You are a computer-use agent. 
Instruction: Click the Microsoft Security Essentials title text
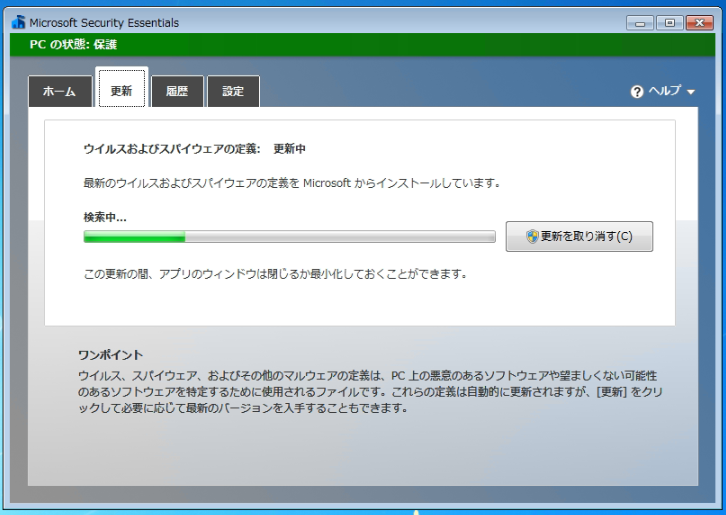point(104,23)
